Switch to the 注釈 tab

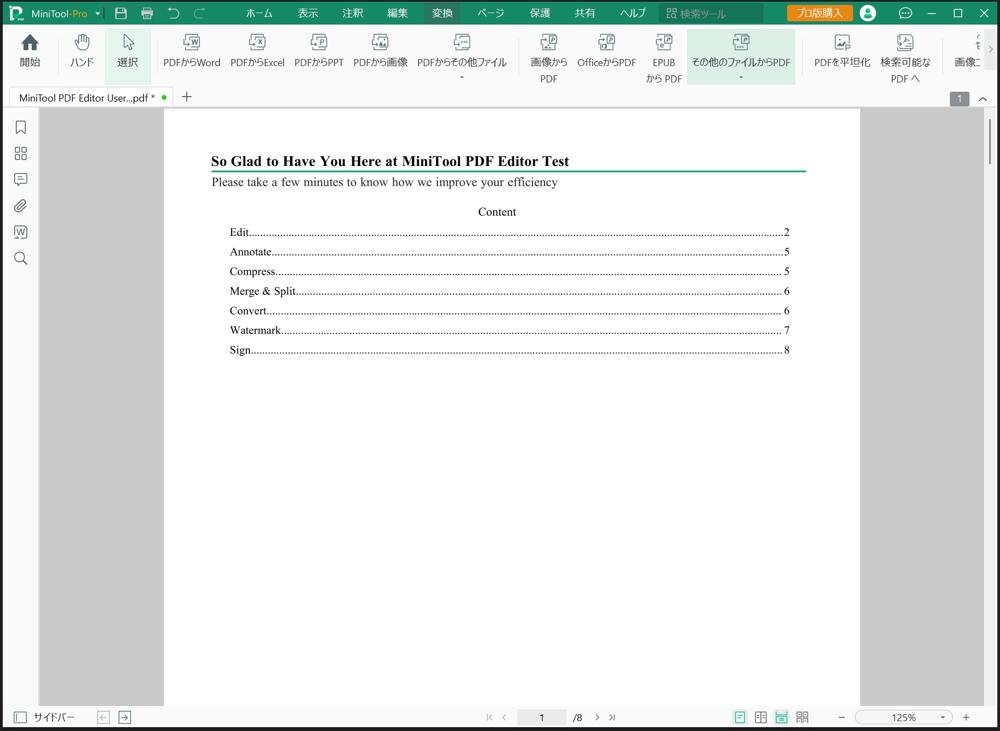[352, 13]
